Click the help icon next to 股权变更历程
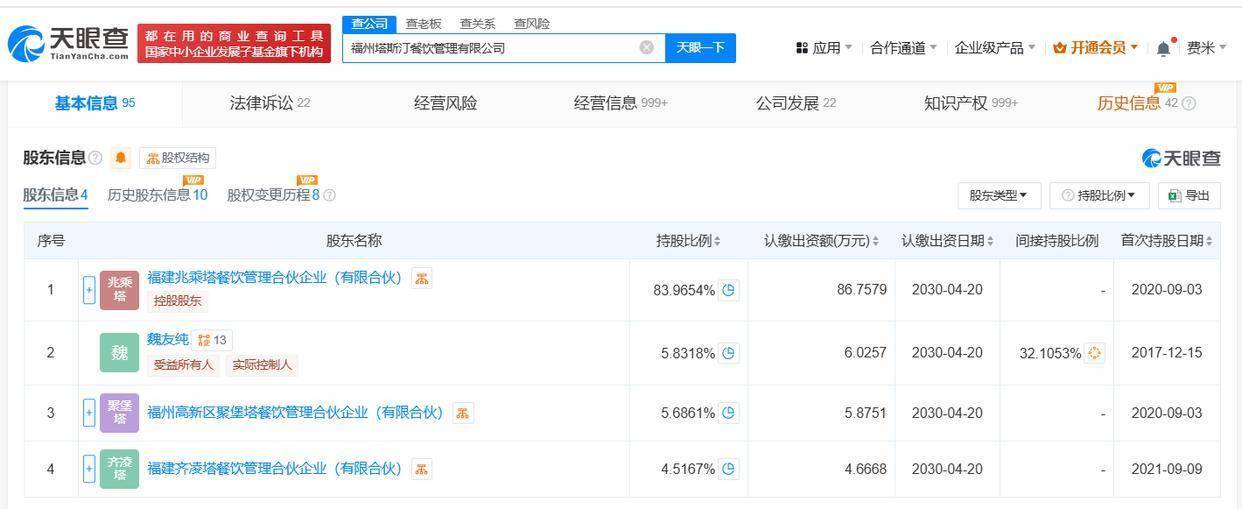1242x509 pixels. [x=329, y=195]
